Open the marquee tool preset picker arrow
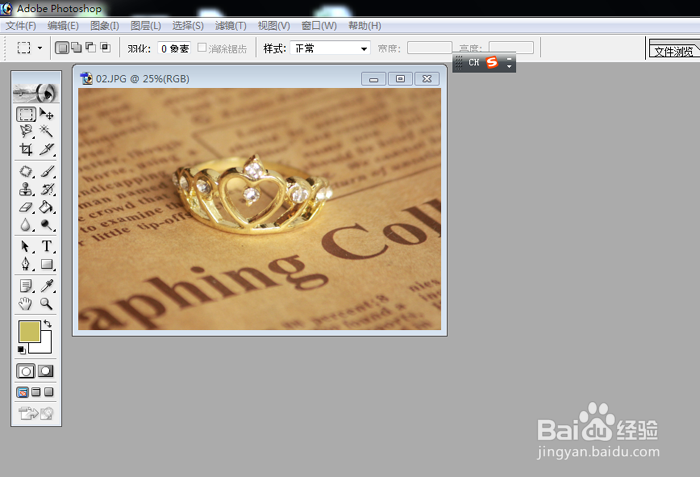 [x=40, y=48]
